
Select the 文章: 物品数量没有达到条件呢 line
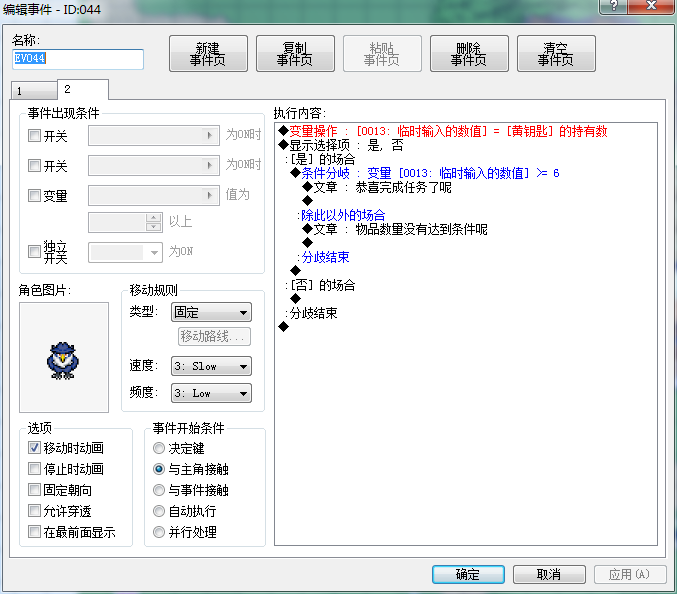point(395,229)
